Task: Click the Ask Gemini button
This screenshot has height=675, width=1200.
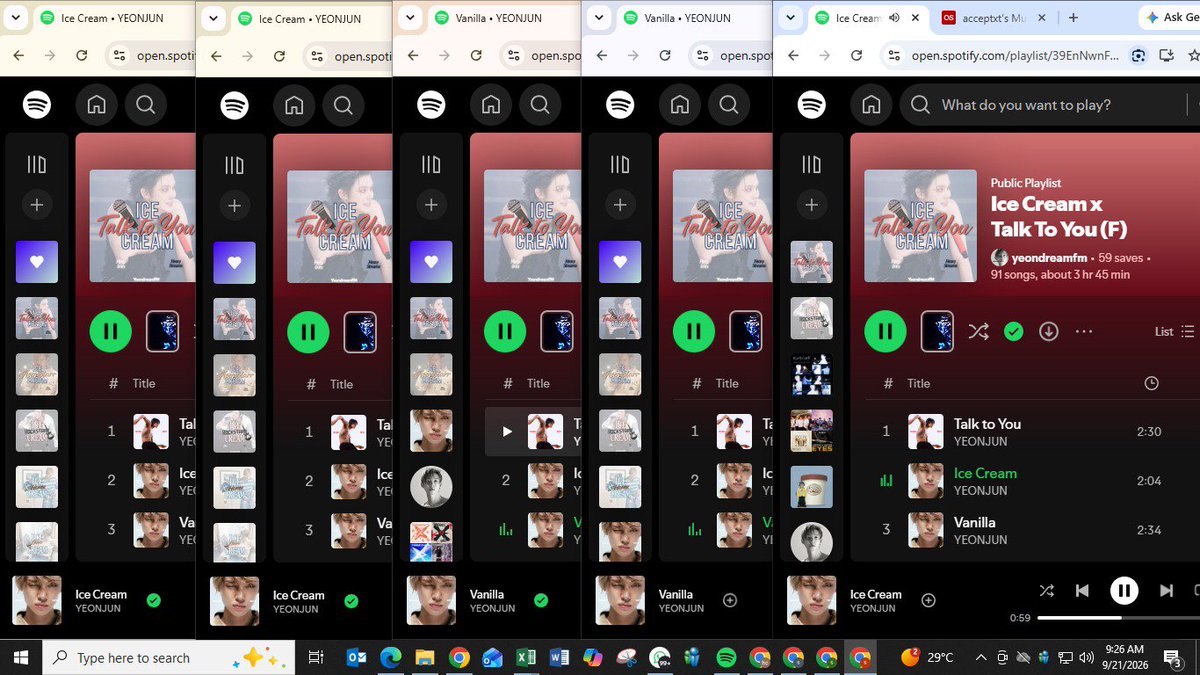Action: tap(1169, 18)
